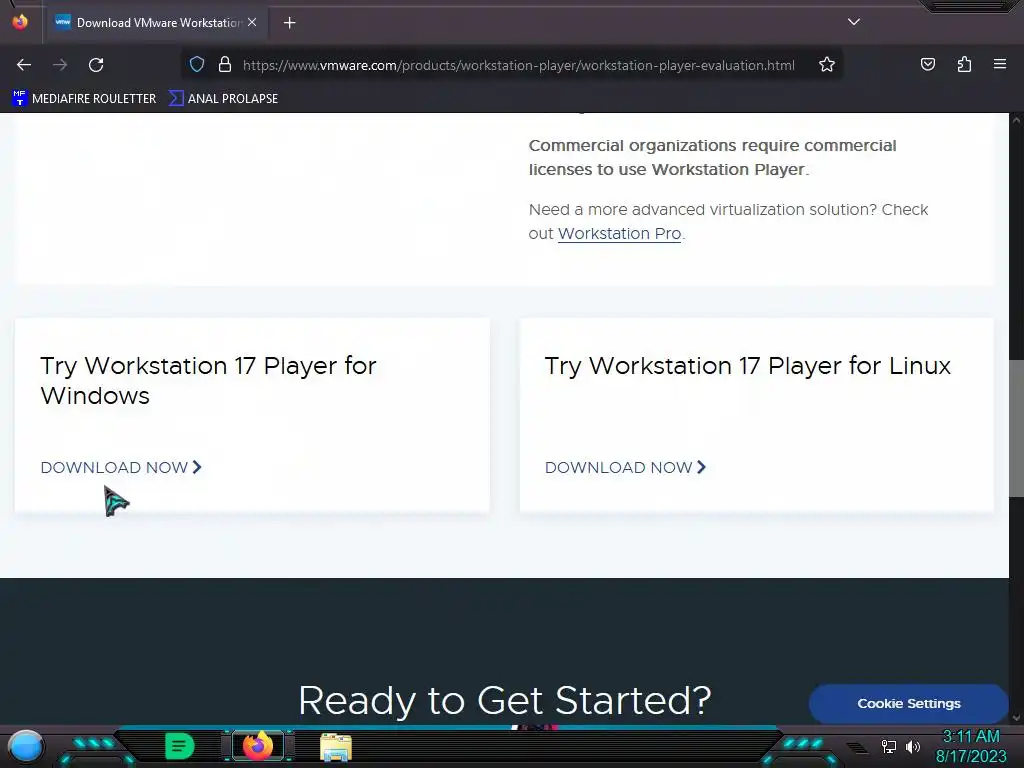The height and width of the screenshot is (768, 1024).
Task: Open the second bookmarks toolbar item
Action: pyautogui.click(x=223, y=99)
